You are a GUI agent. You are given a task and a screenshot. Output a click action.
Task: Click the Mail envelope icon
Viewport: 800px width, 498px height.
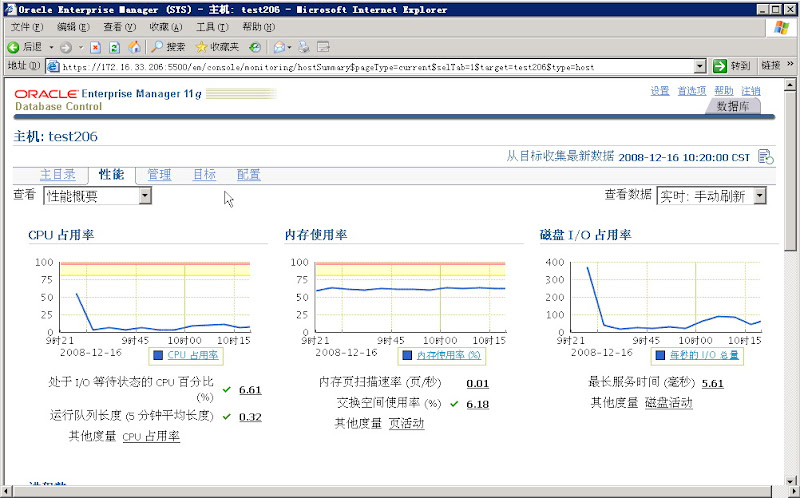tap(279, 47)
